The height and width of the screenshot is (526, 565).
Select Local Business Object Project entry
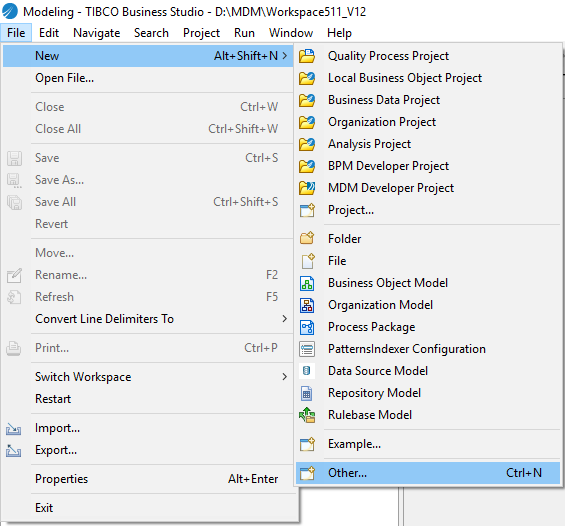428,78
